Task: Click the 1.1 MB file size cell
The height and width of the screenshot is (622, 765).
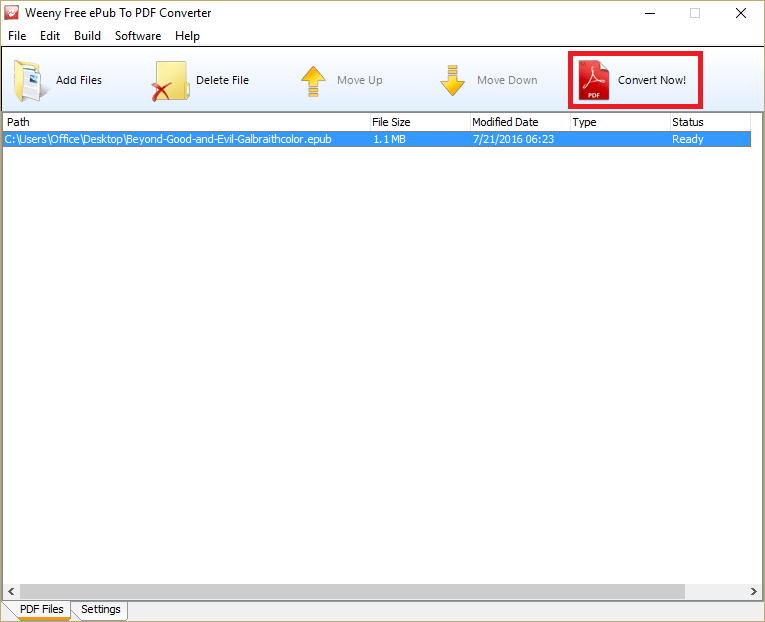Action: 389,139
